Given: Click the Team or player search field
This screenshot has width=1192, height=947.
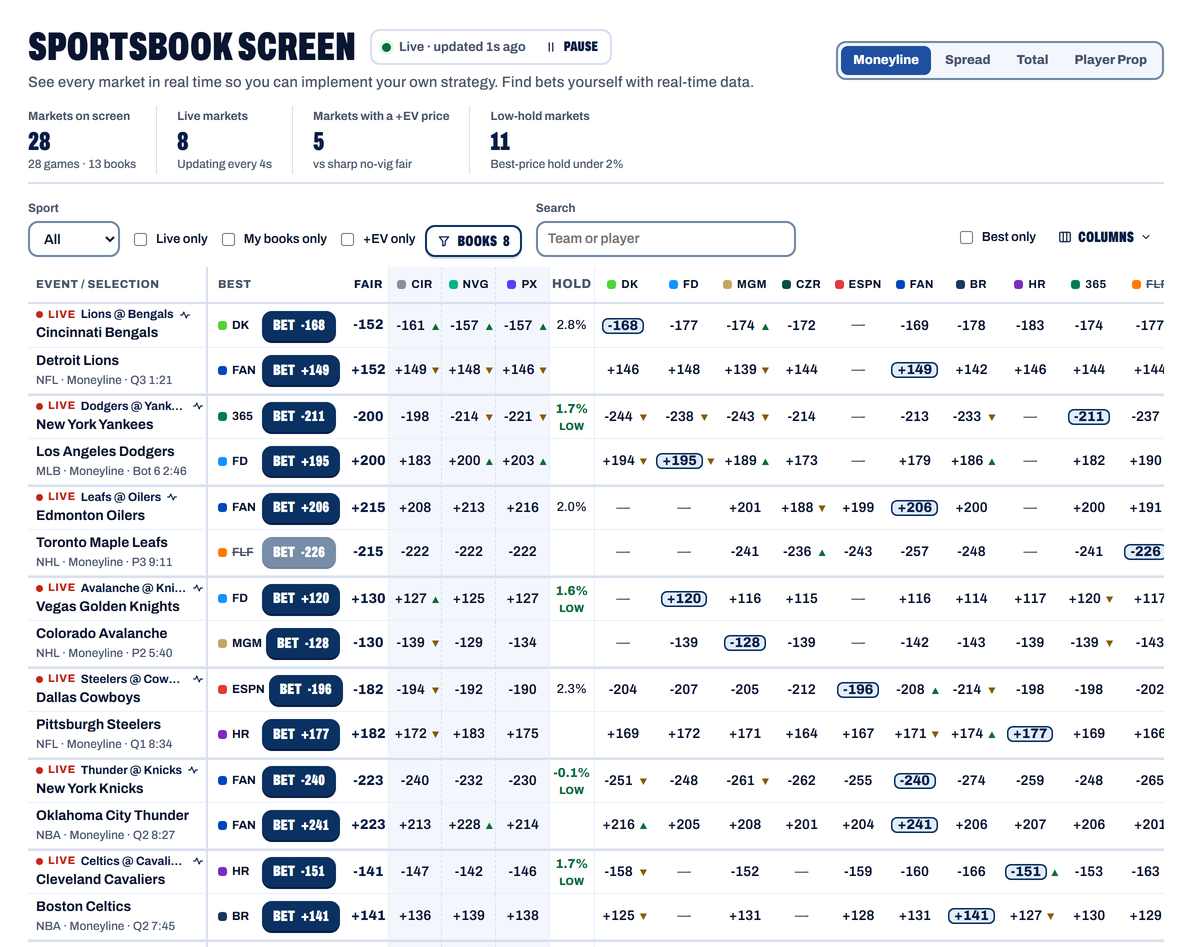Looking at the screenshot, I should coord(666,239).
